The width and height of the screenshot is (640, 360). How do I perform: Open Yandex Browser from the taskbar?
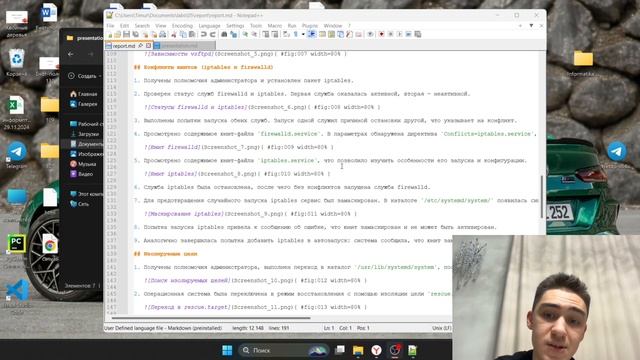[x=376, y=350]
